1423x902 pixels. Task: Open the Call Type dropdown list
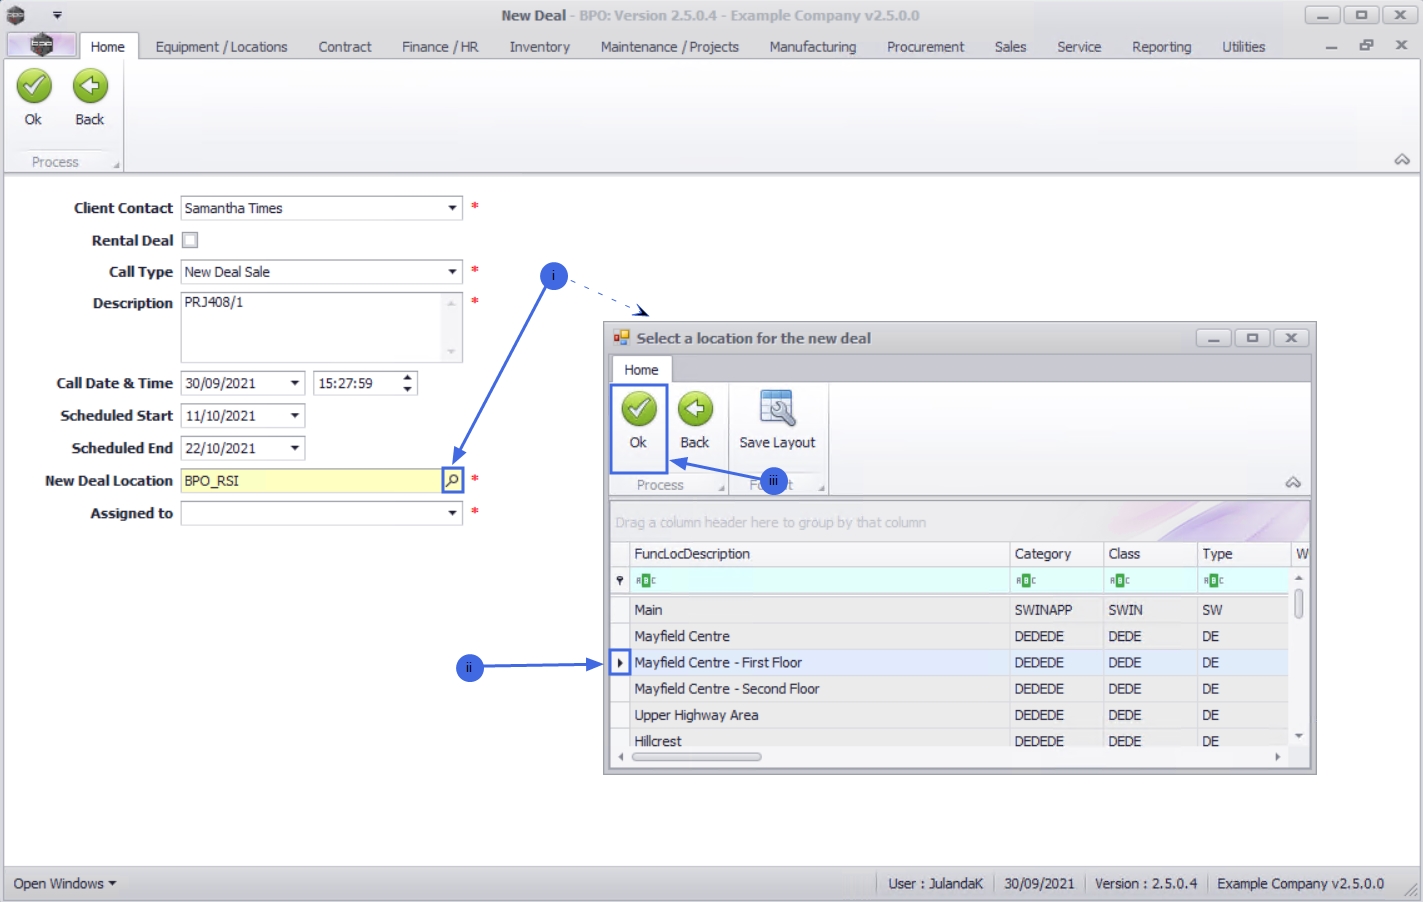[452, 272]
